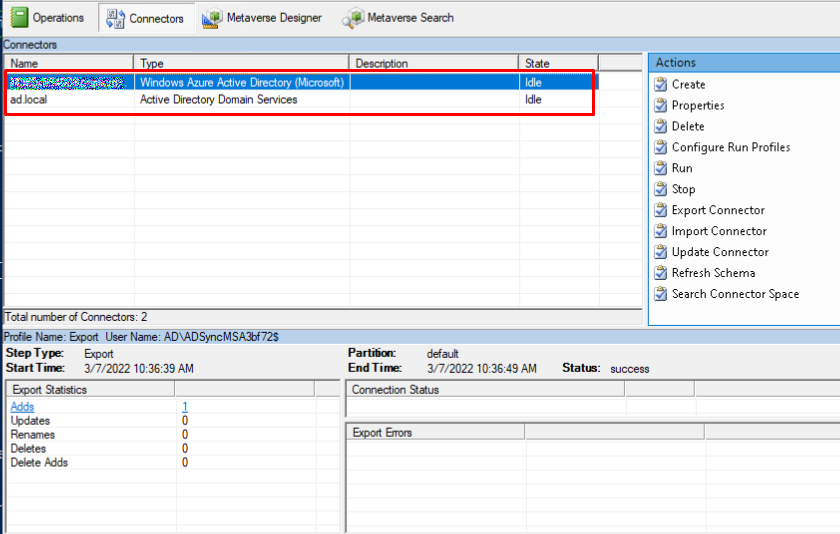Click the Adds count value 1 link
The width and height of the screenshot is (840, 534).
185,407
